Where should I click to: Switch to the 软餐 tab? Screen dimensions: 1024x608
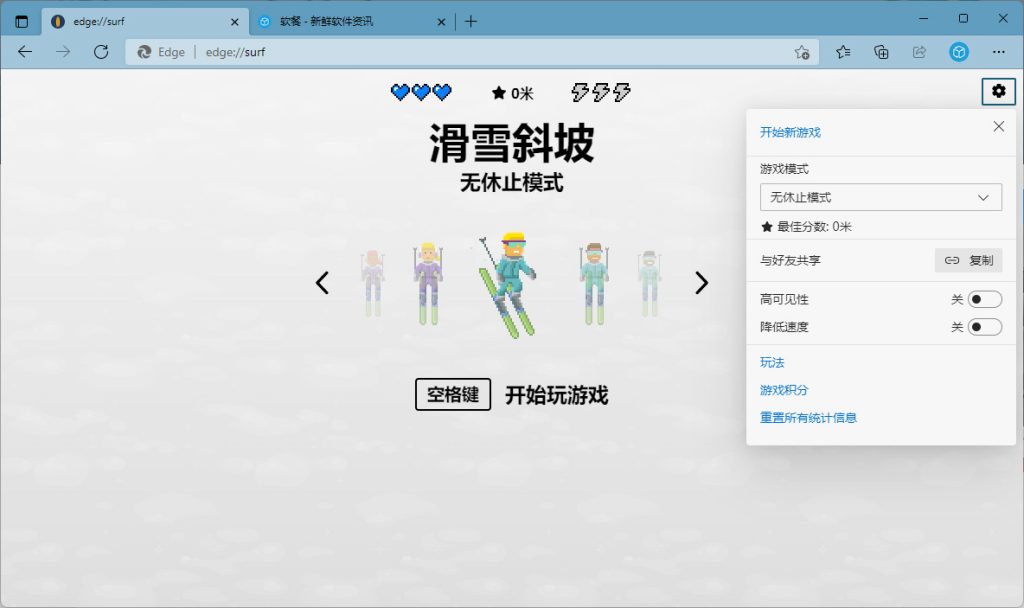pyautogui.click(x=340, y=21)
